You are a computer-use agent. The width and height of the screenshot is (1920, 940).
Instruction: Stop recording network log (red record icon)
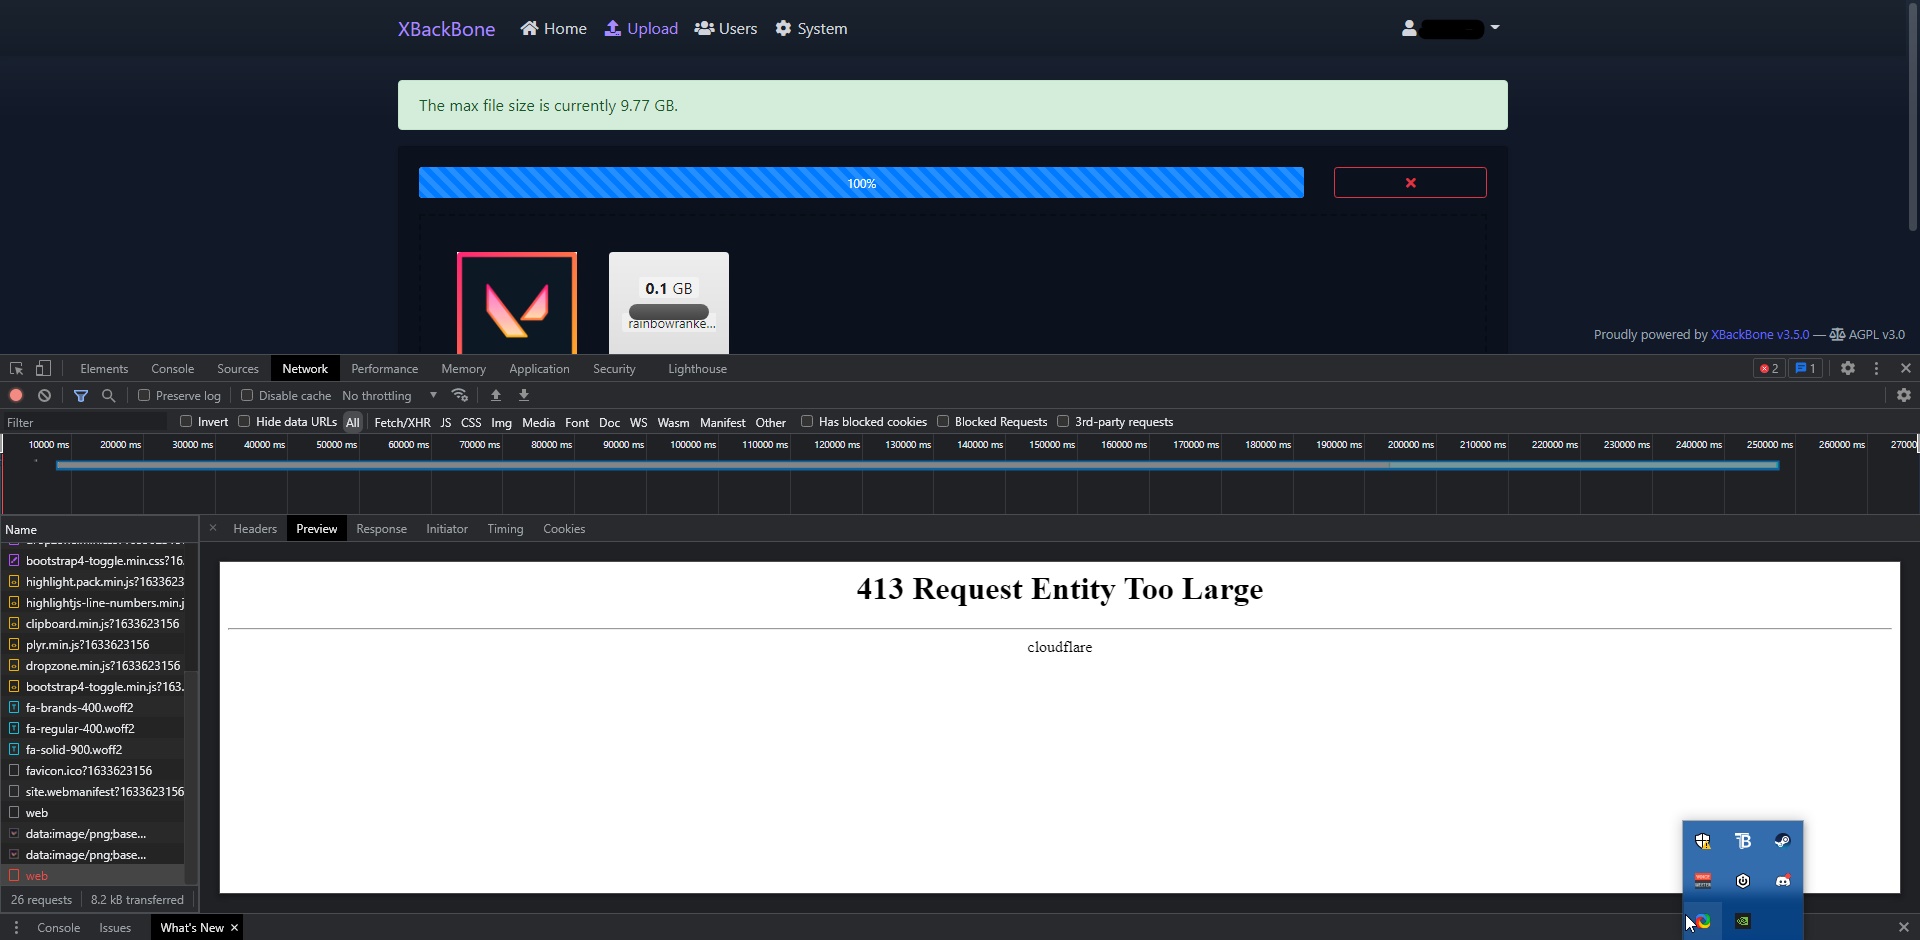pos(15,395)
